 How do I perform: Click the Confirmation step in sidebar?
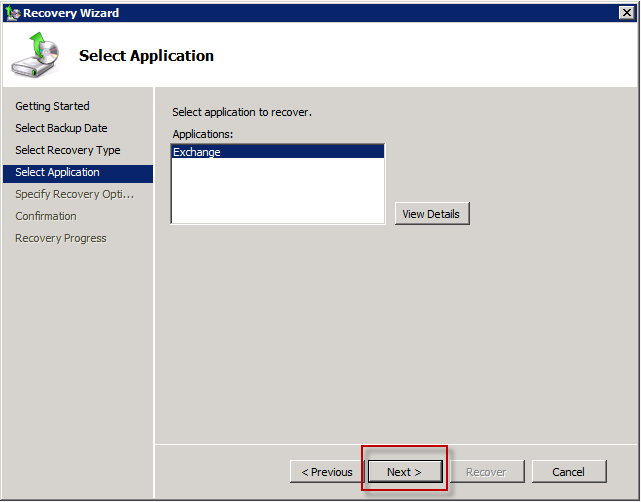pos(46,216)
